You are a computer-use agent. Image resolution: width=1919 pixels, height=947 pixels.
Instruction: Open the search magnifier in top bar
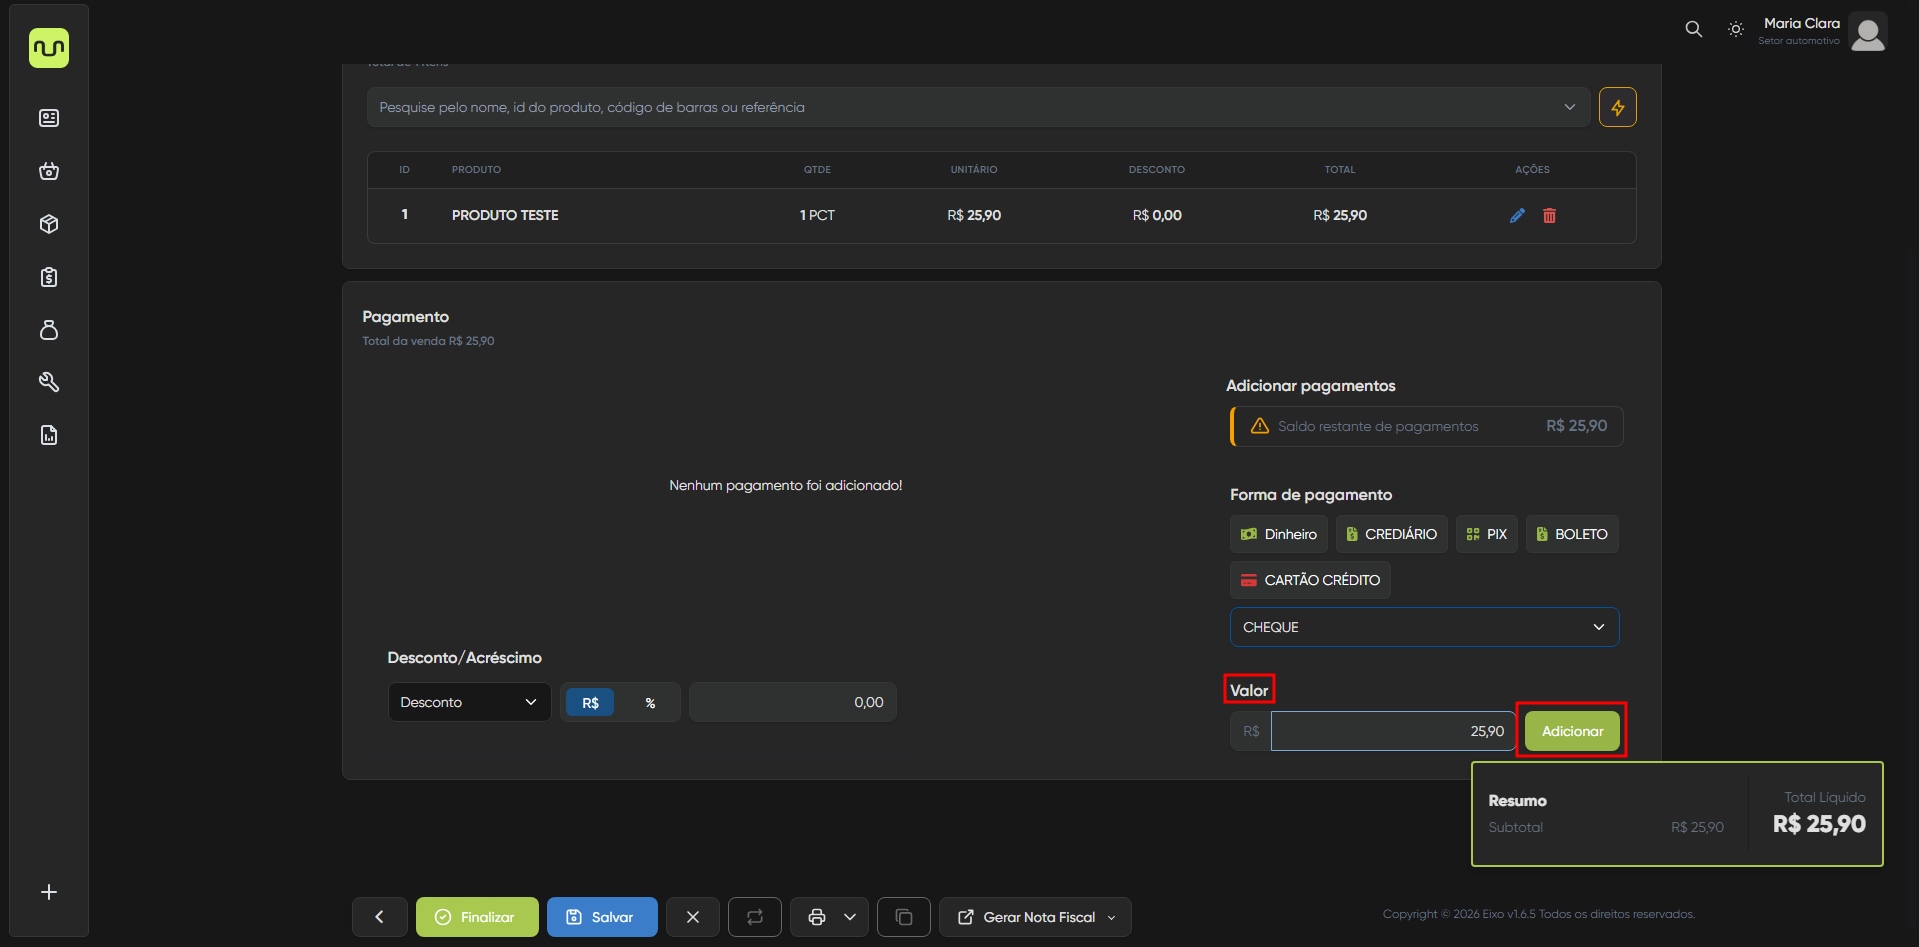pos(1693,29)
